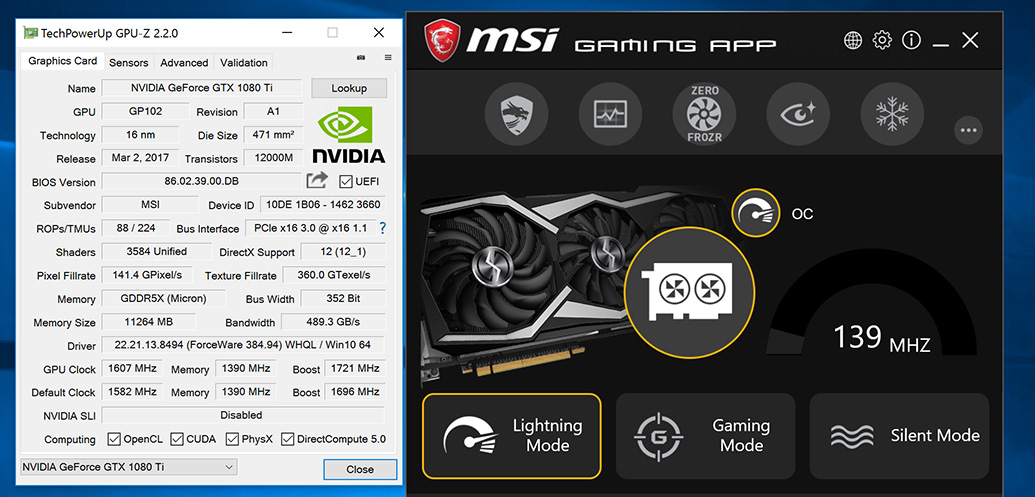1035x497 pixels.
Task: Click the Device ID value 10DE 1B06 - 1462 3660
Action: pyautogui.click(x=323, y=205)
